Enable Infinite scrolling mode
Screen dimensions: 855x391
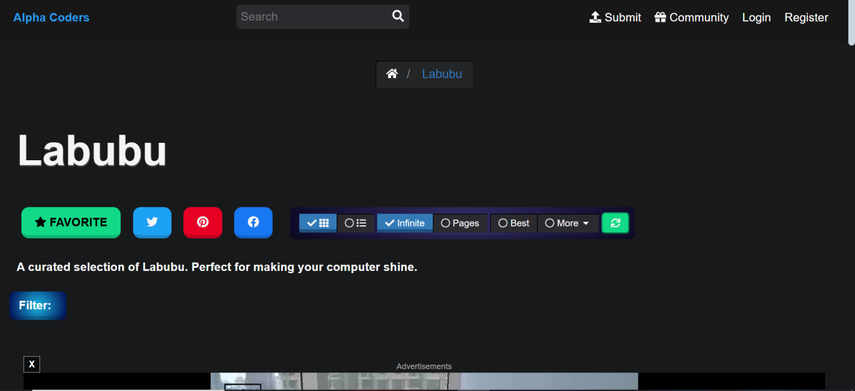coord(405,223)
